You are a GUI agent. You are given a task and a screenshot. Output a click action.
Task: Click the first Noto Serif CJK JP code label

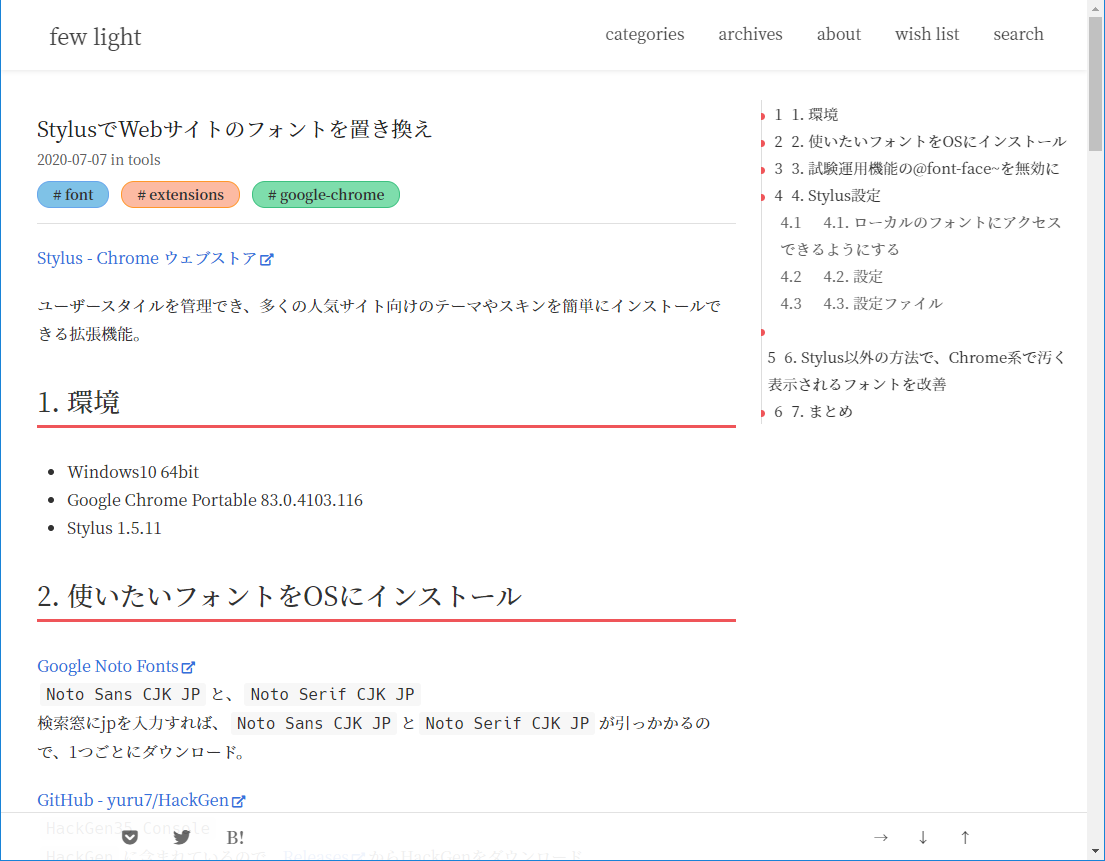point(333,694)
